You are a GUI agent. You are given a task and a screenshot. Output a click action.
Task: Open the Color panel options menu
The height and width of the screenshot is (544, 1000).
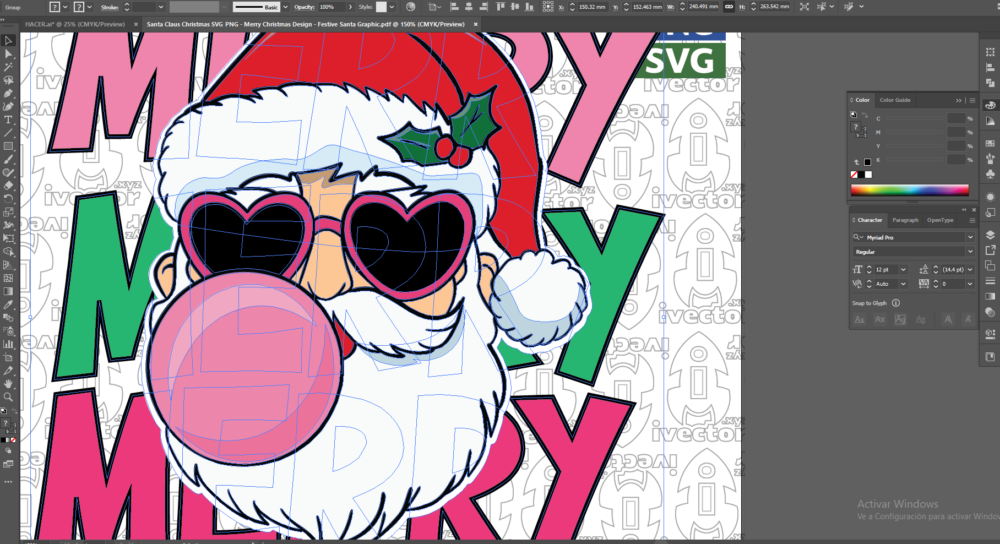(x=972, y=100)
